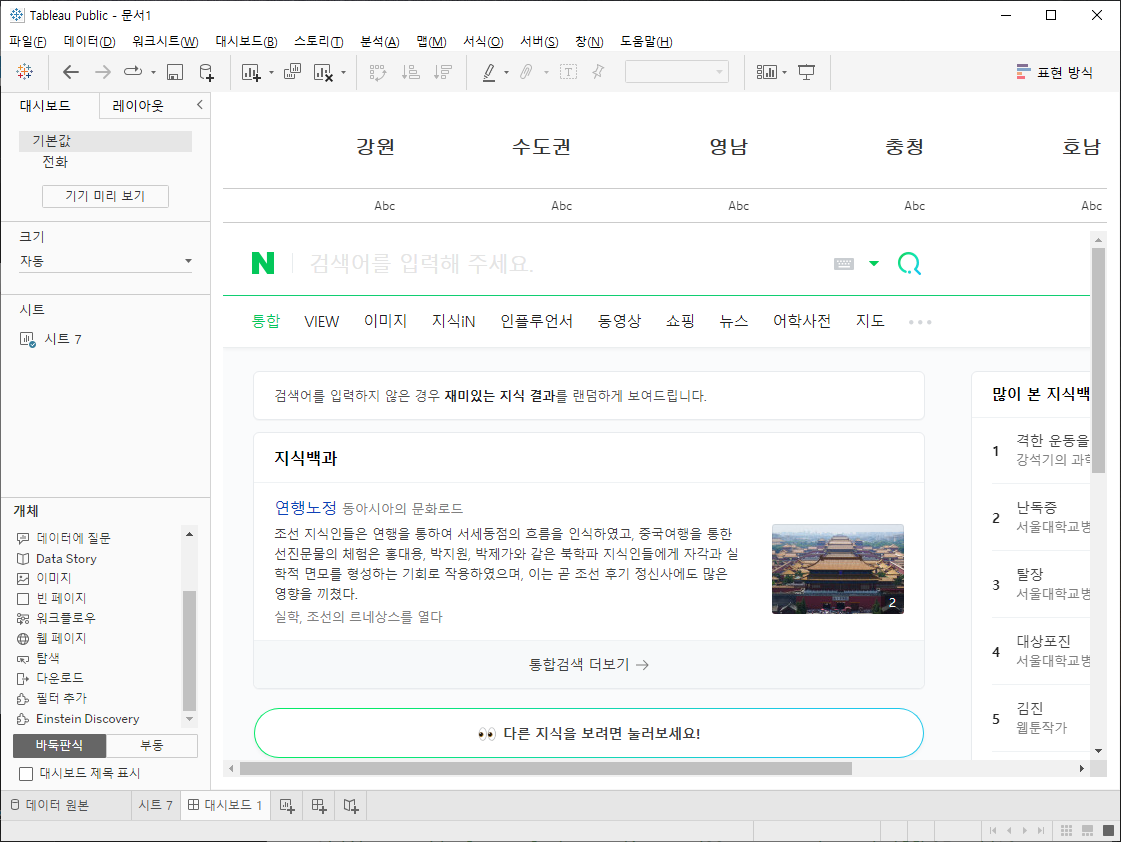The image size is (1121, 842).
Task: Click the sort descending icon
Action: 443,71
